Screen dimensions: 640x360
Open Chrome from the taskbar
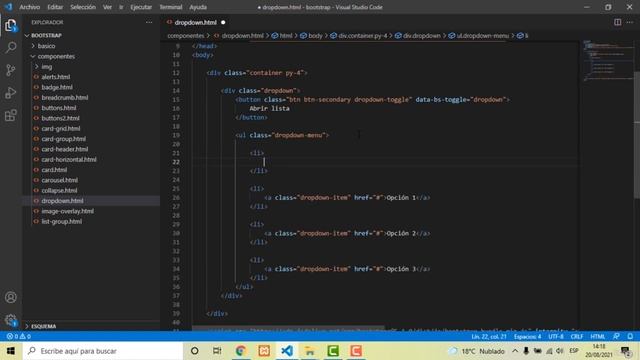(x=240, y=351)
